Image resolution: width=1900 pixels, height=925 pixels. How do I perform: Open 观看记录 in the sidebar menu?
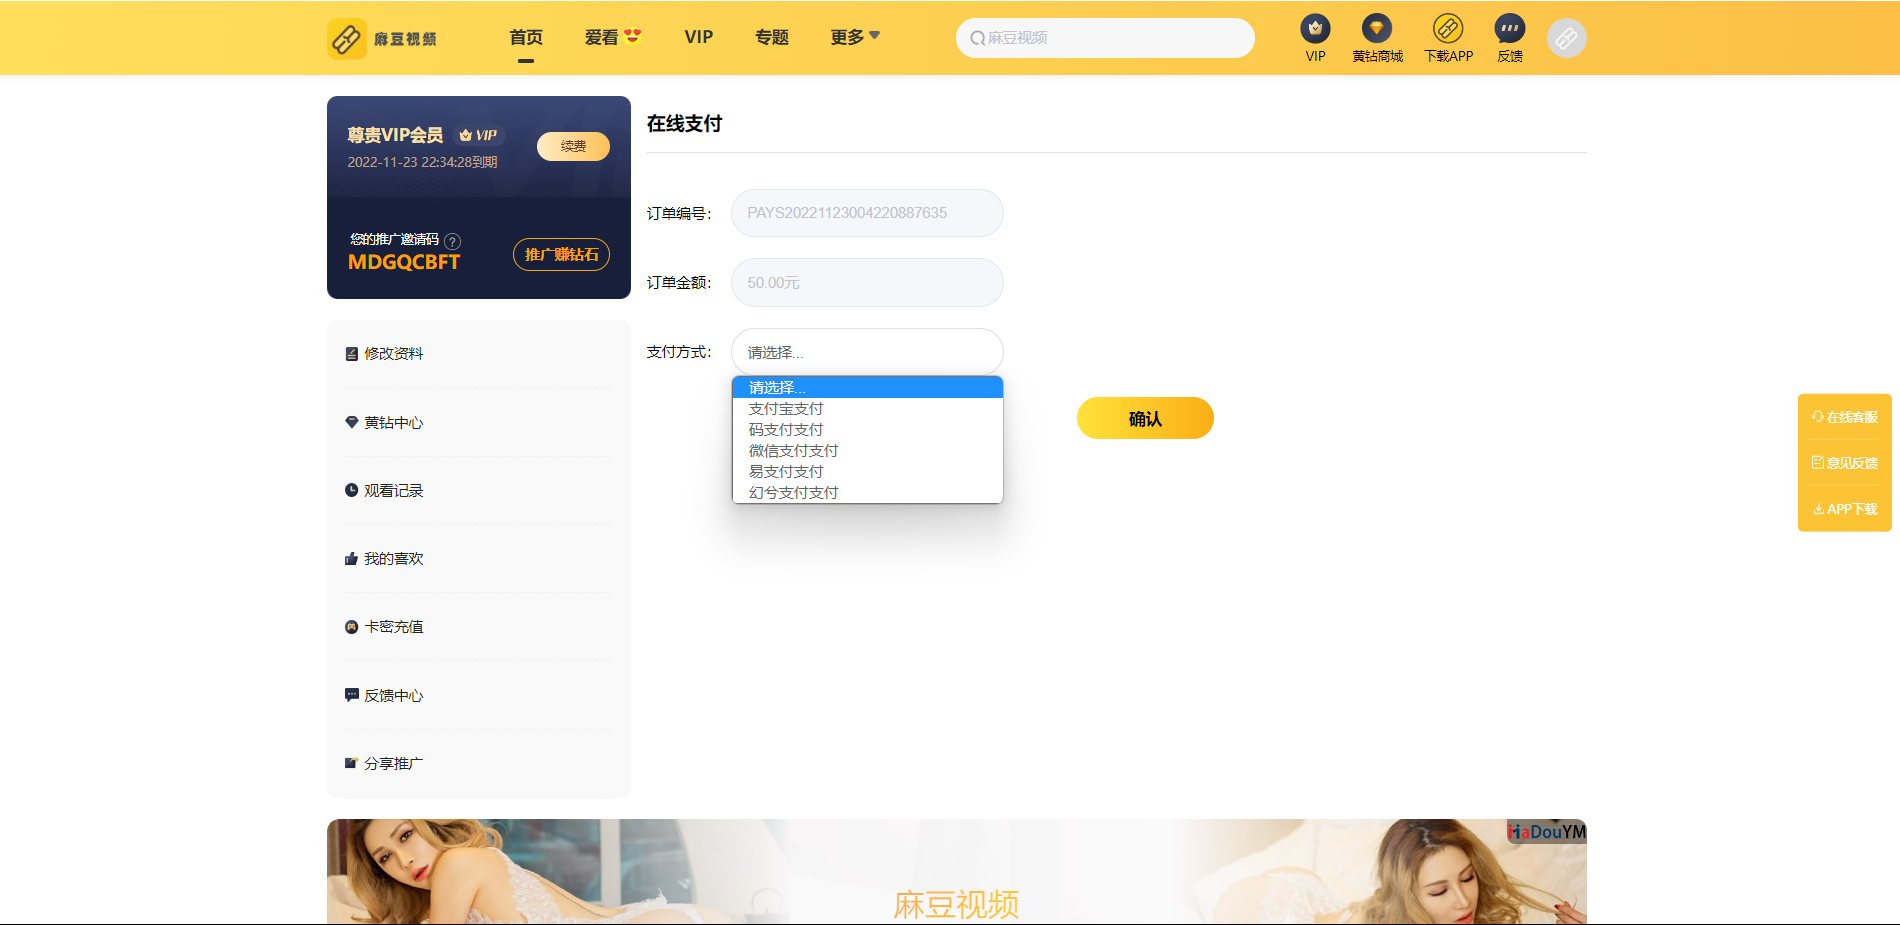tap(394, 491)
